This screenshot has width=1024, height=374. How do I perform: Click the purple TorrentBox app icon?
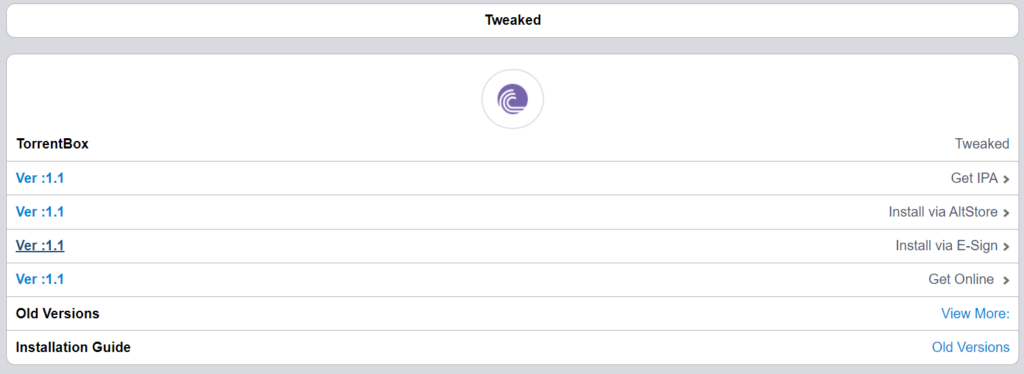coord(513,99)
